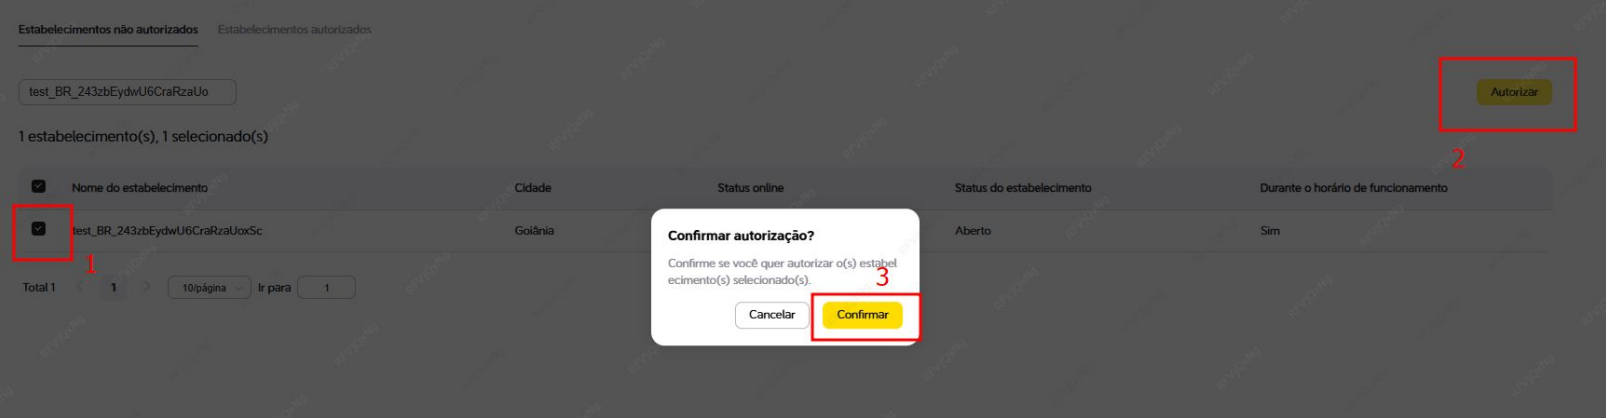Screen dimensions: 1606x418
Task: Select Estabelecimentos não autorizados tab
Action: pos(108,30)
